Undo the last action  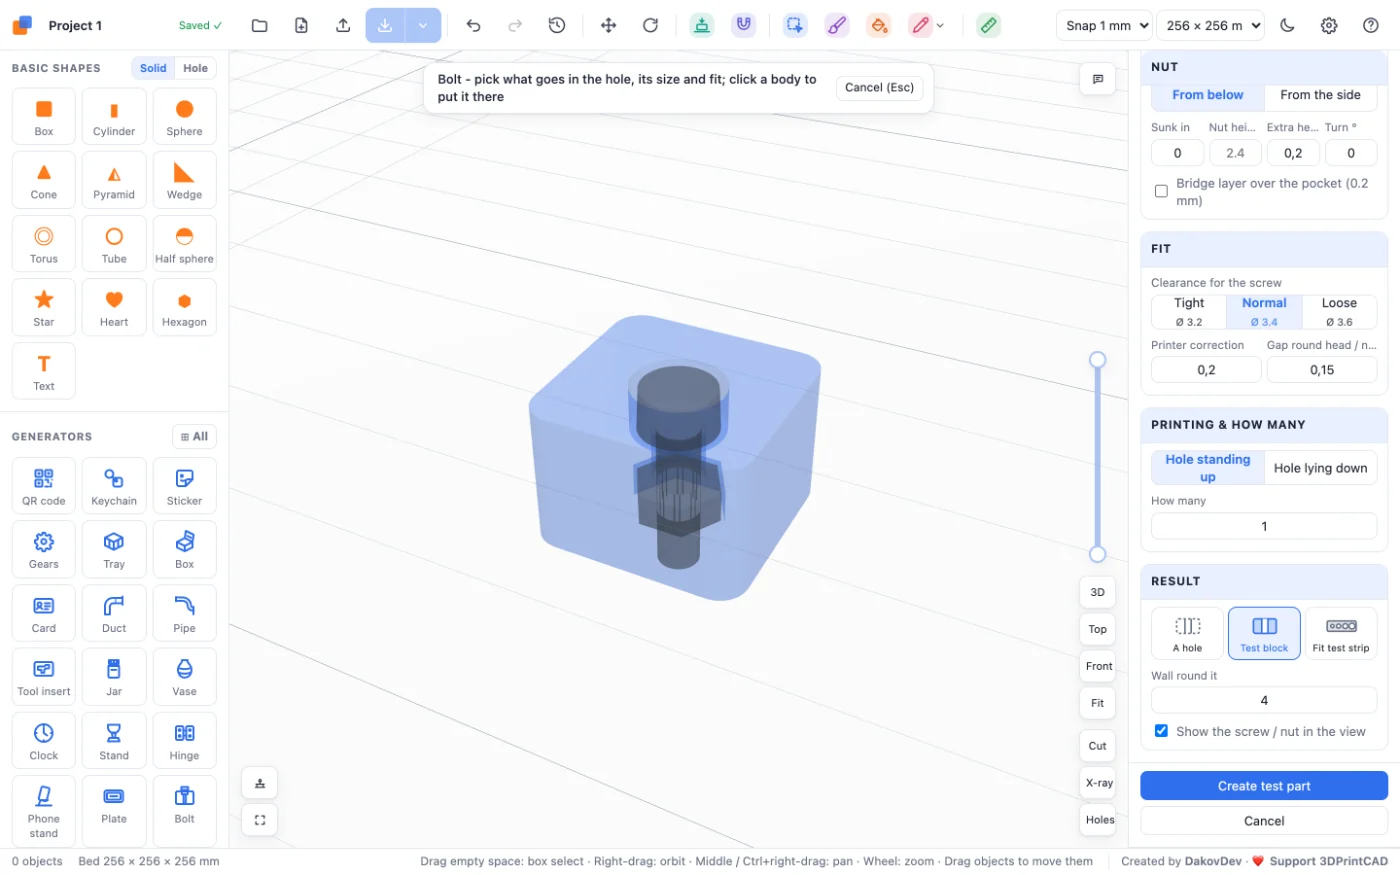[473, 26]
